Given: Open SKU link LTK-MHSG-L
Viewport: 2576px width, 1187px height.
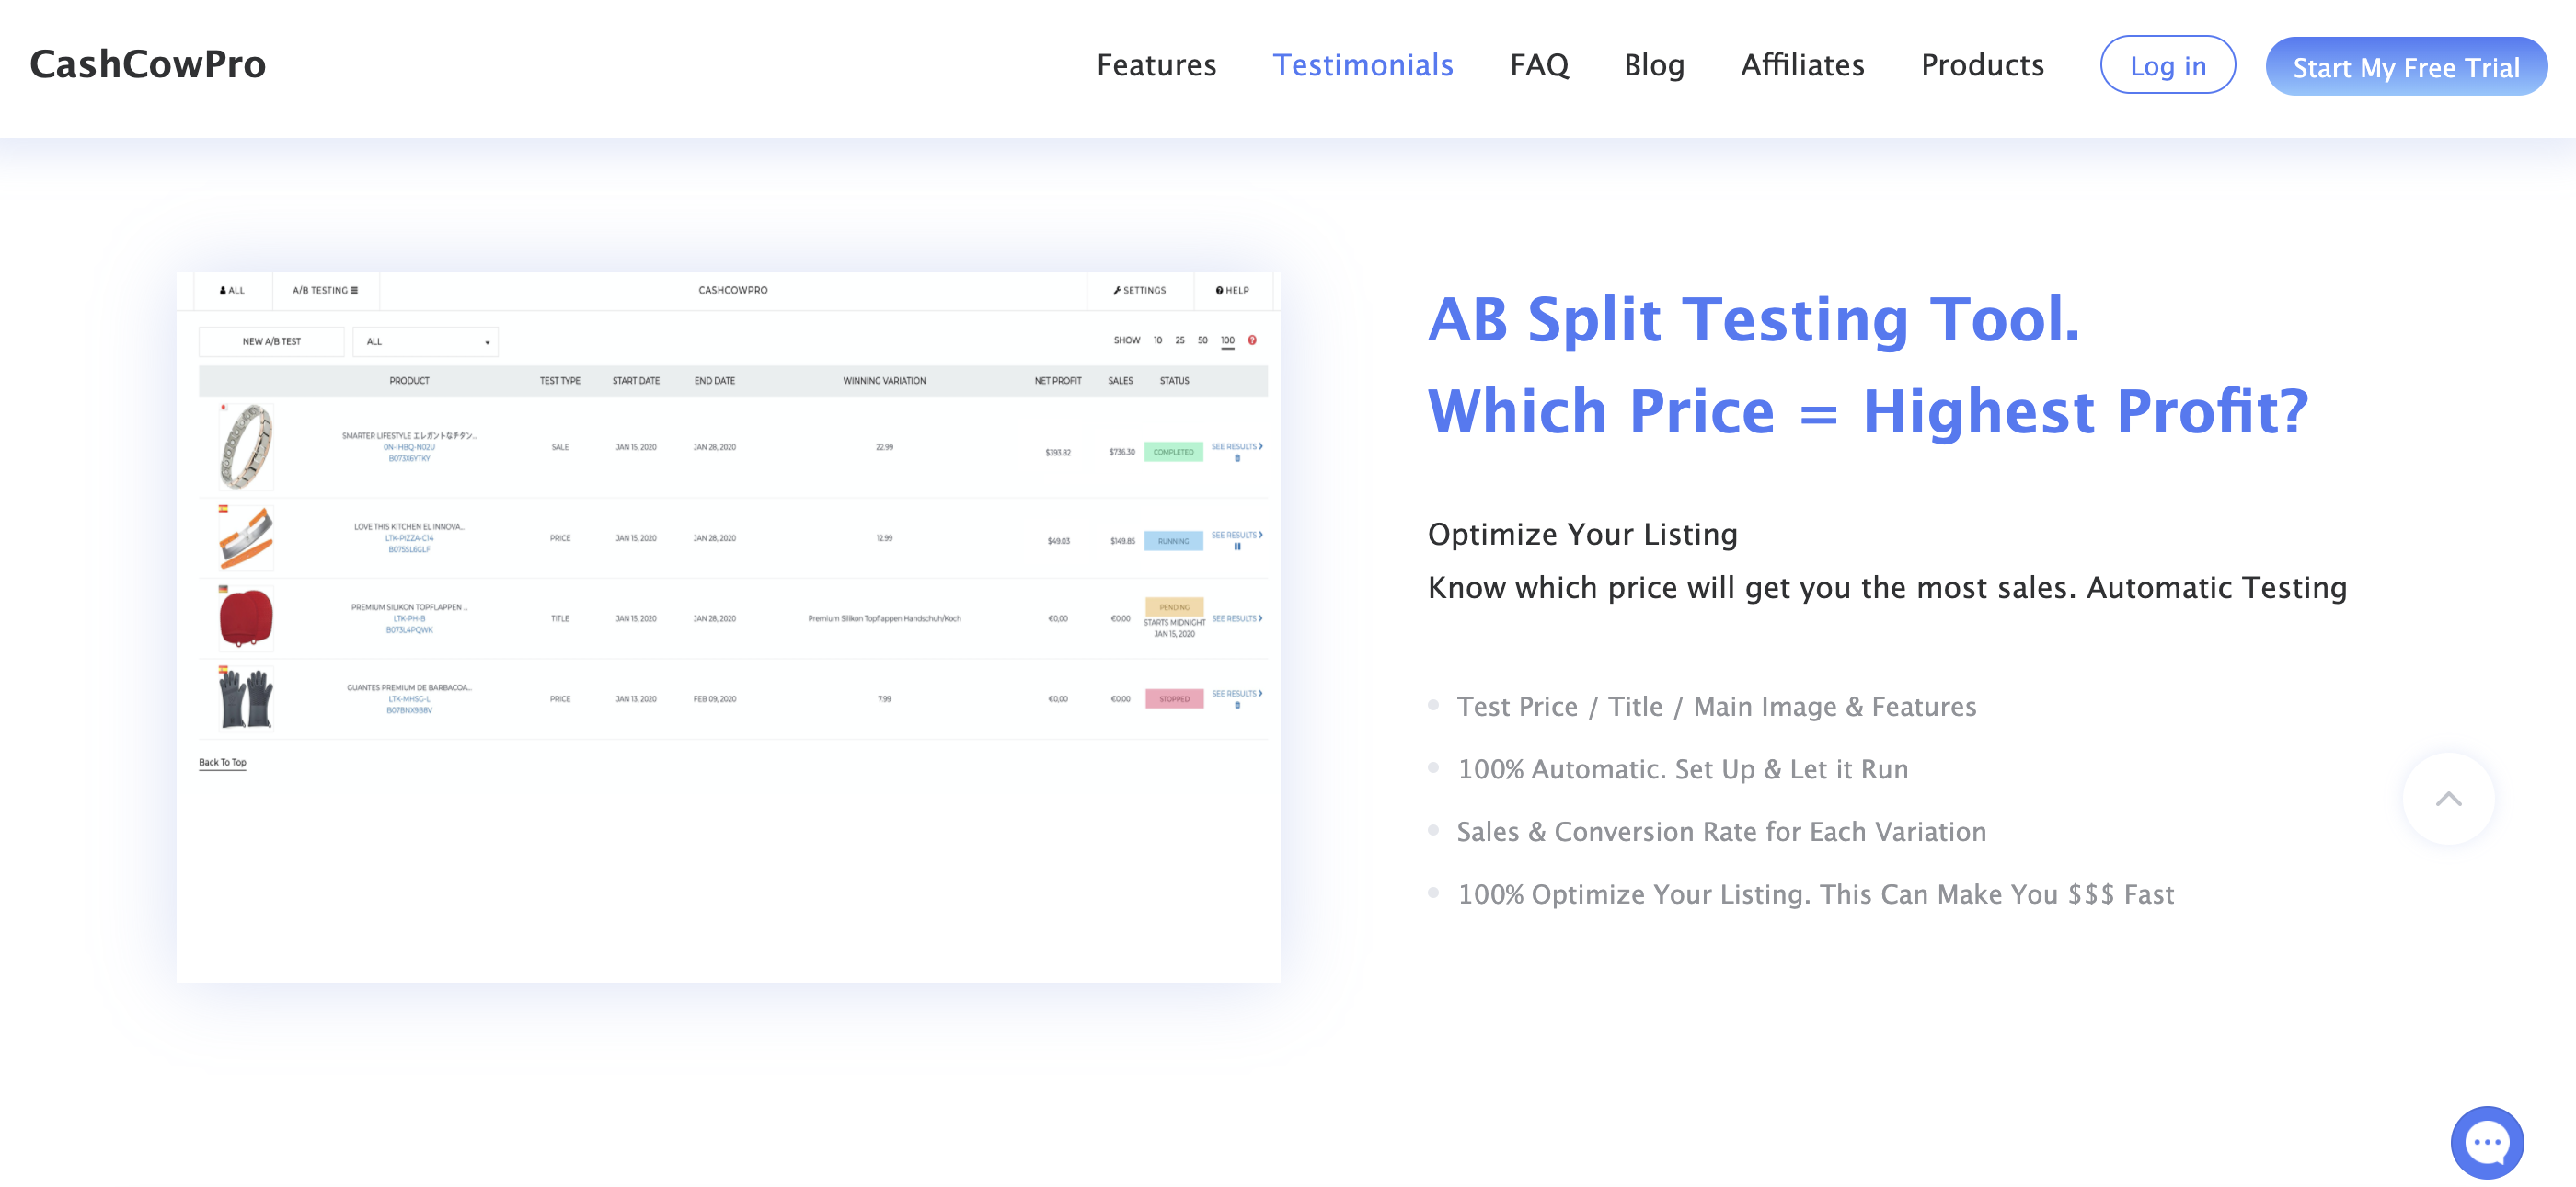Looking at the screenshot, I should click(x=409, y=699).
